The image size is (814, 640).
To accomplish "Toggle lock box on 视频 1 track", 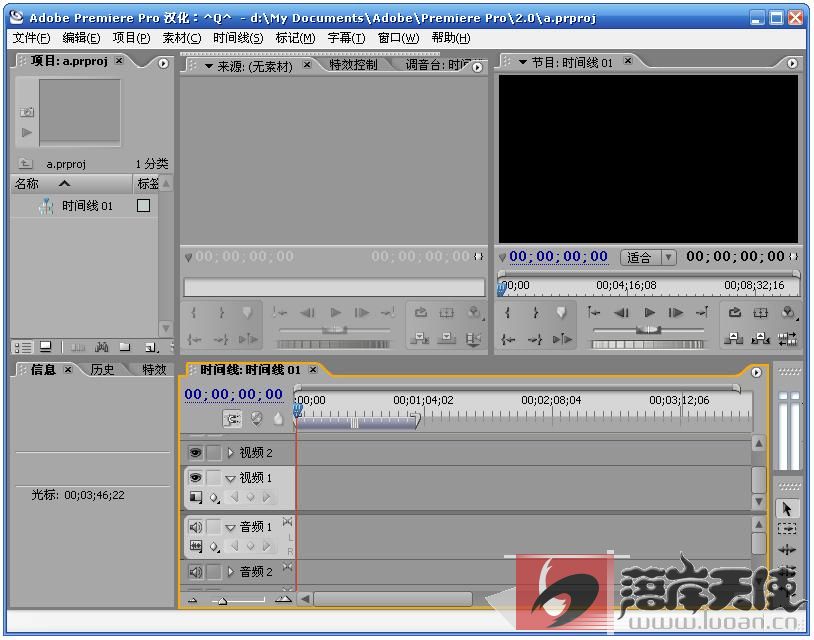I will click(x=213, y=477).
